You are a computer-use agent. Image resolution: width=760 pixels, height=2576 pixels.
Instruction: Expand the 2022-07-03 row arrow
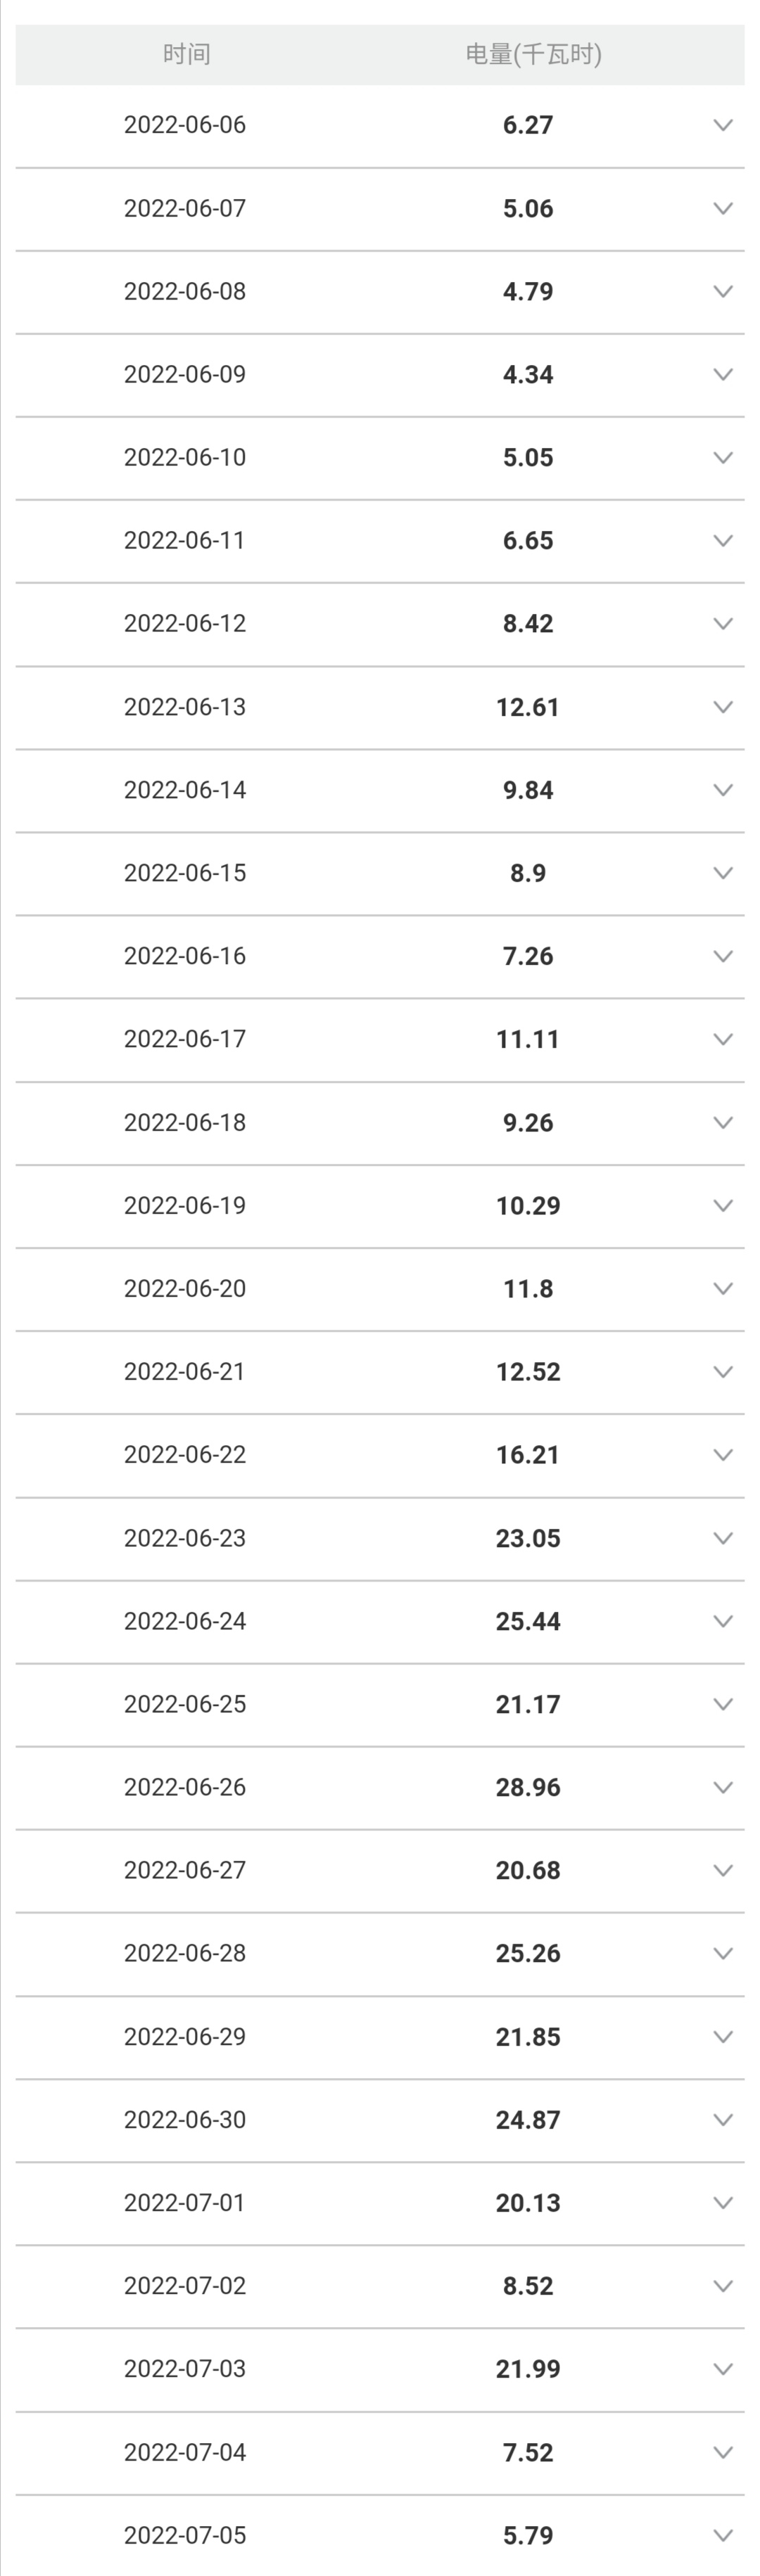(x=723, y=2368)
